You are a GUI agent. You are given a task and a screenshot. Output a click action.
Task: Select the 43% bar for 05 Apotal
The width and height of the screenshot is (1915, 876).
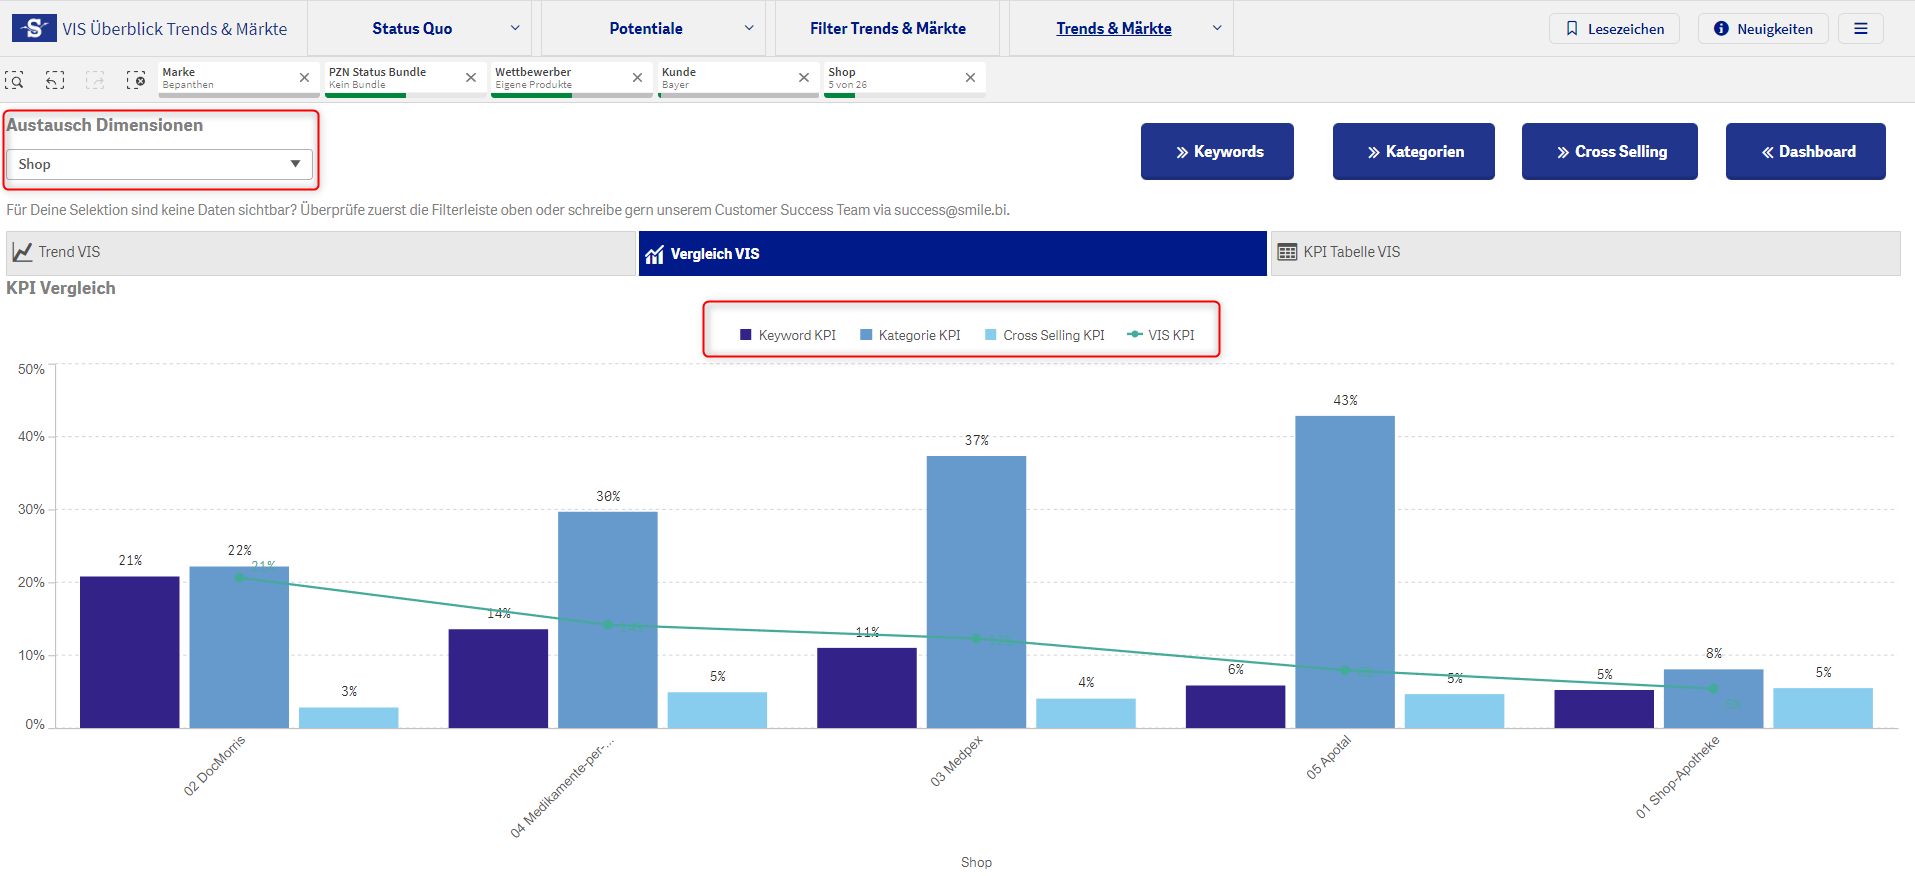(1344, 570)
